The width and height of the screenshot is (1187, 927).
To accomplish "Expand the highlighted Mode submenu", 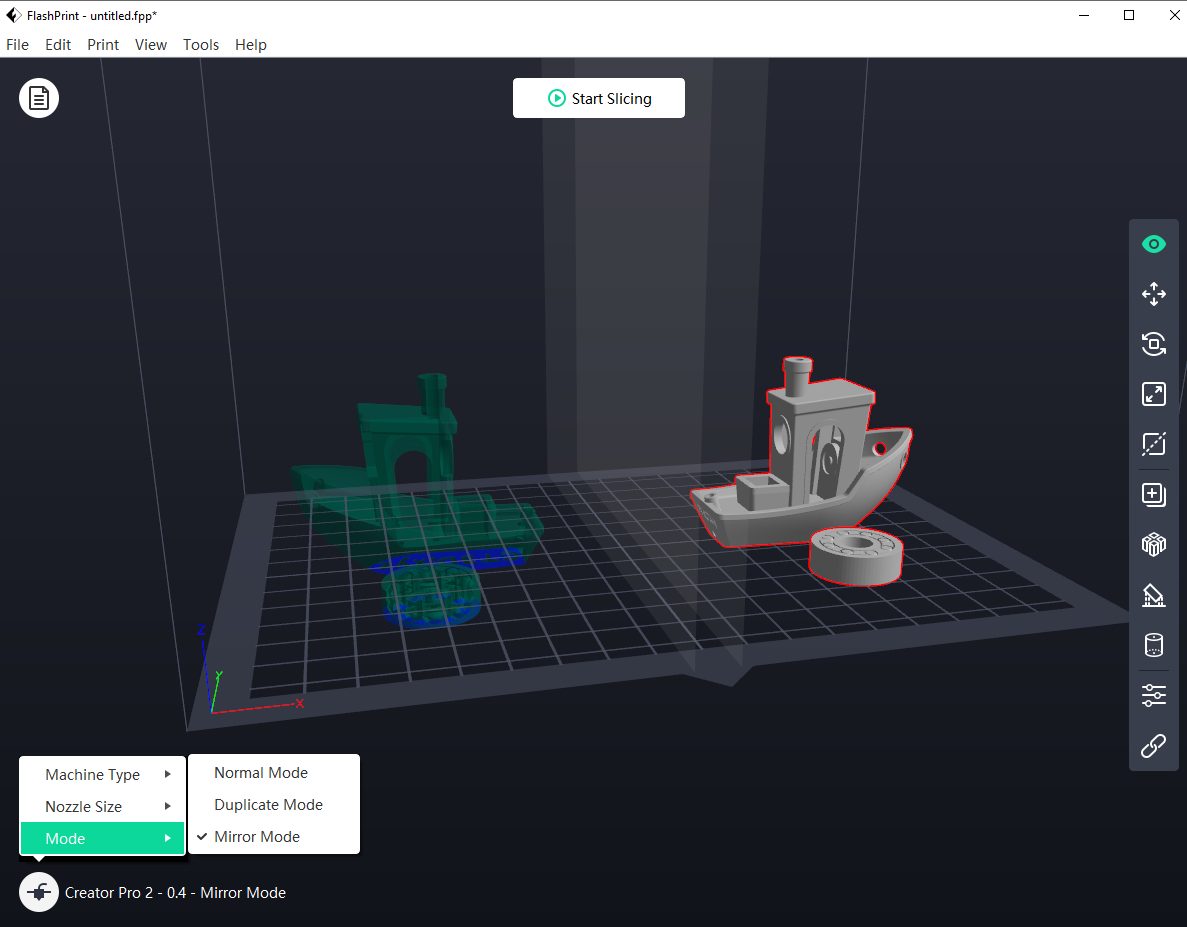I will click(102, 838).
